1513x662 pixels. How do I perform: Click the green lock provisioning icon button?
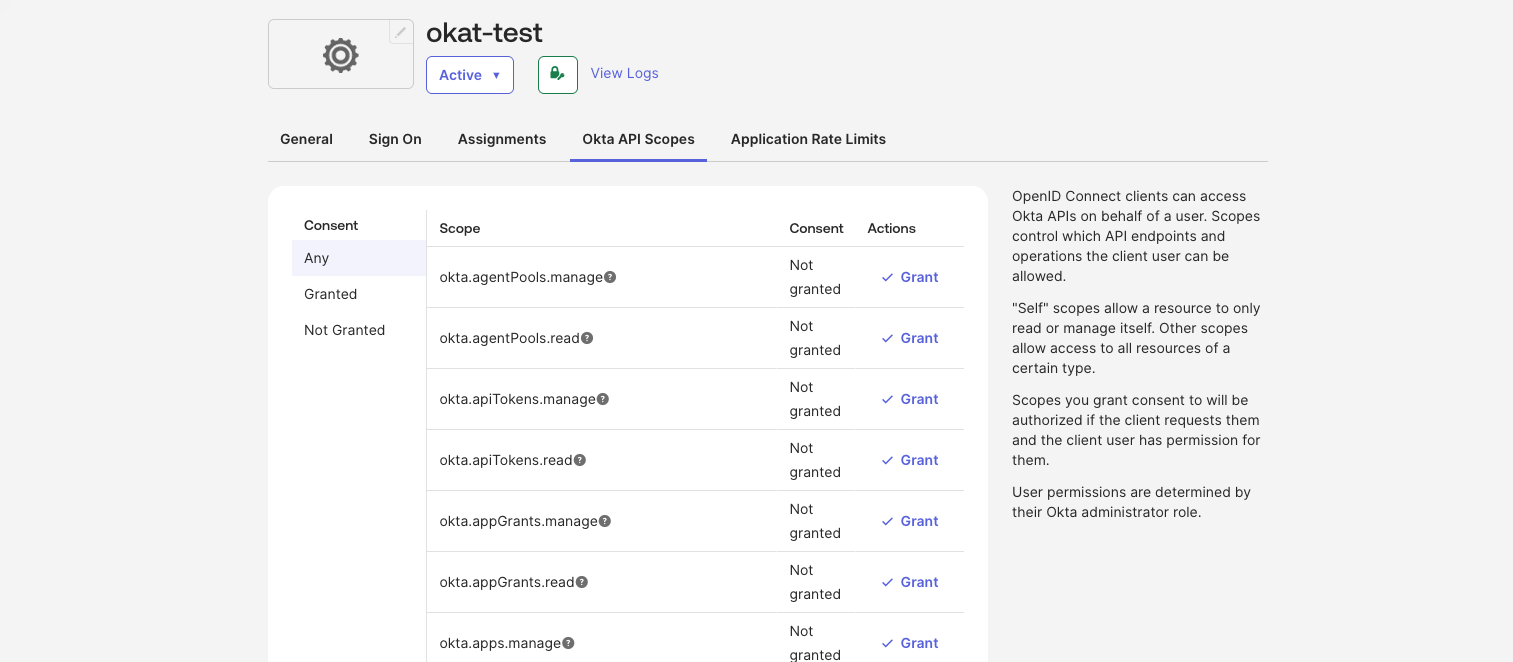click(x=558, y=75)
